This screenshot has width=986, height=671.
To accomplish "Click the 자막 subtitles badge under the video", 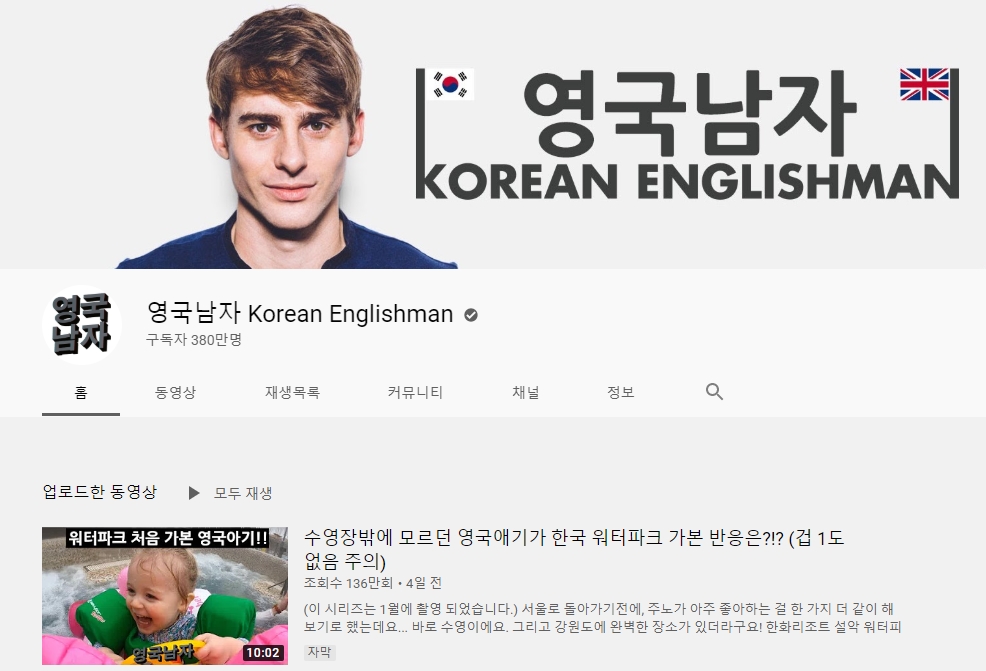I will [319, 652].
